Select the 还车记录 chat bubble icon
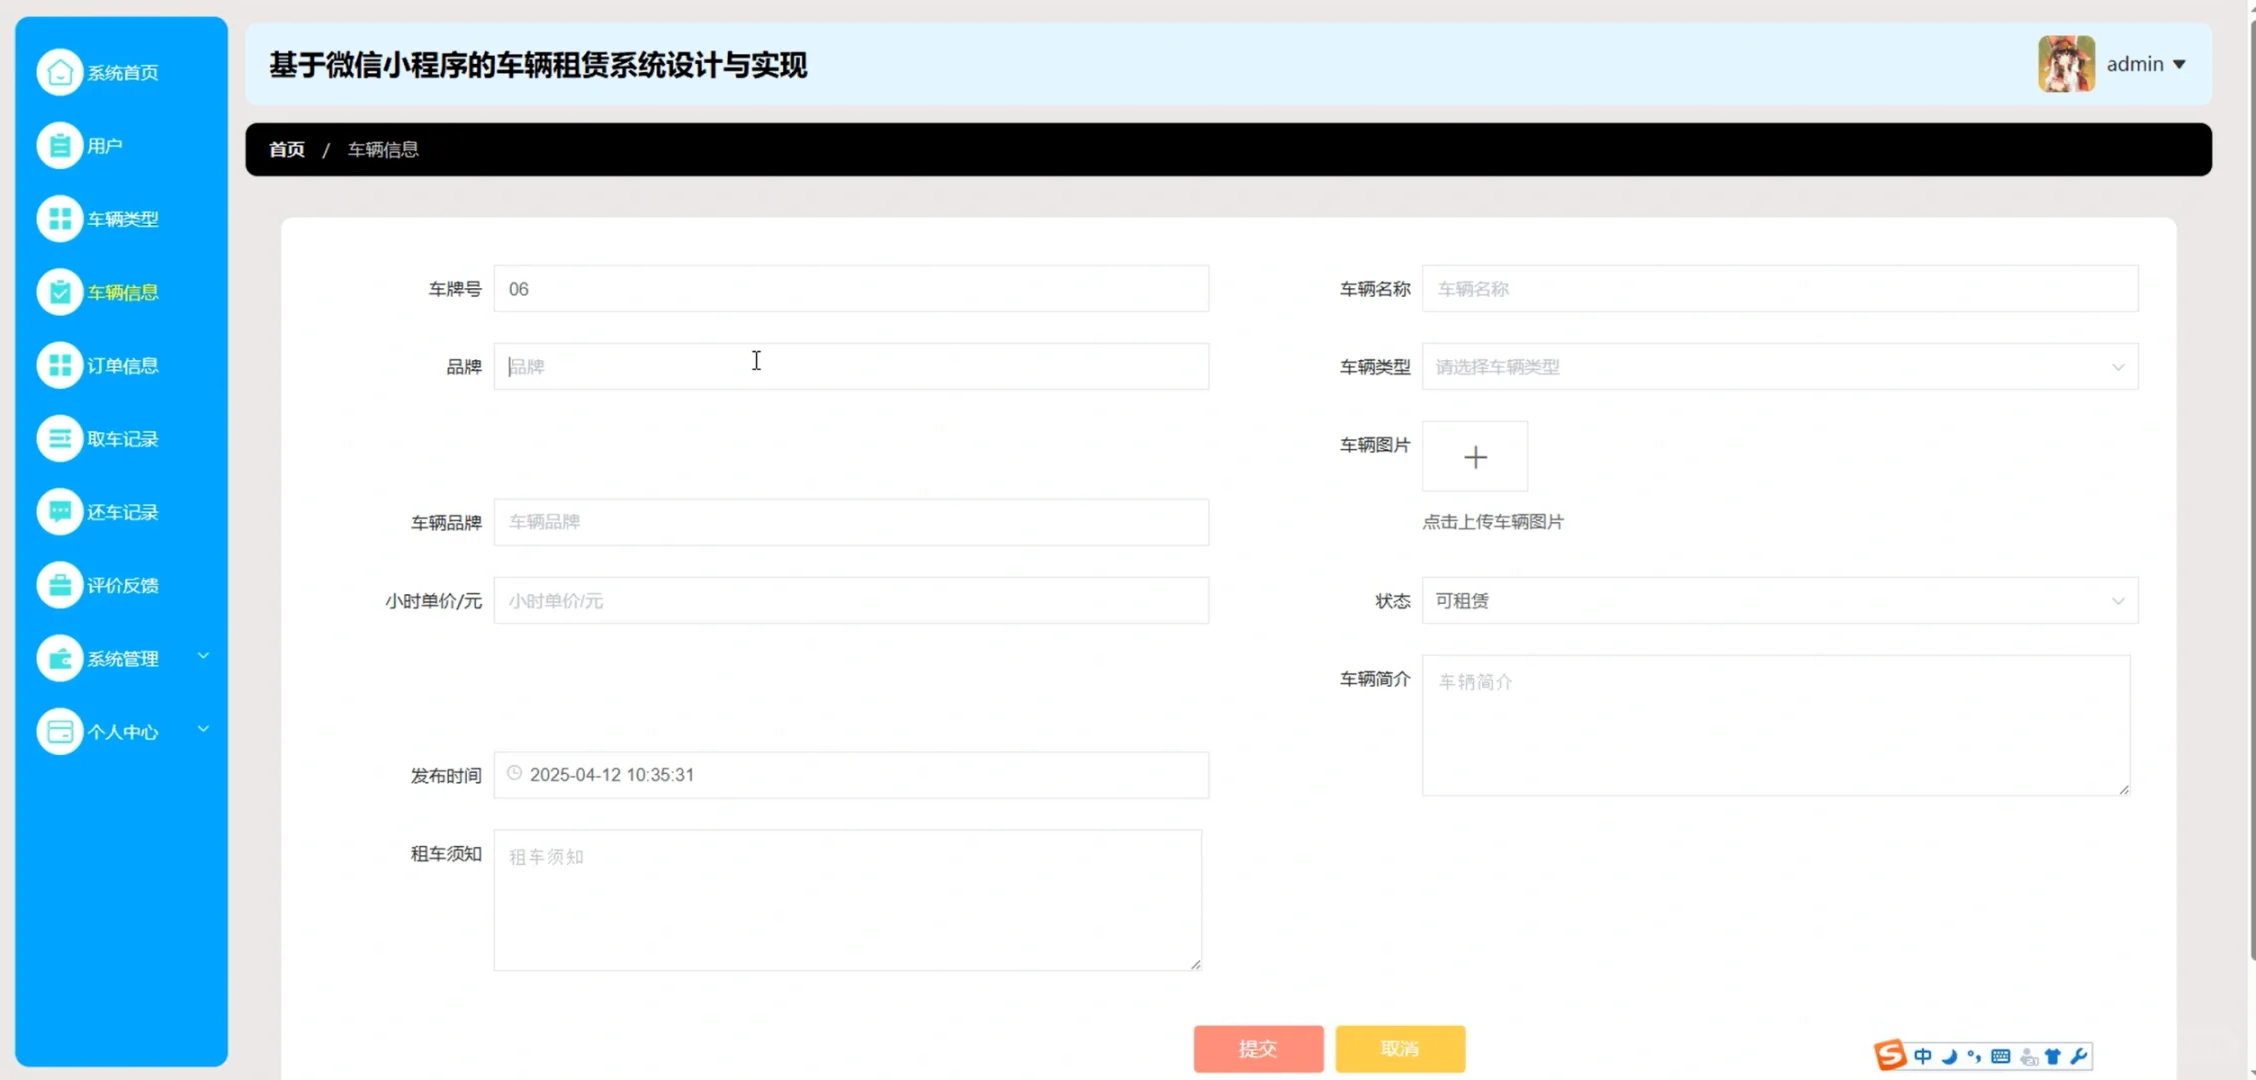 click(x=60, y=511)
